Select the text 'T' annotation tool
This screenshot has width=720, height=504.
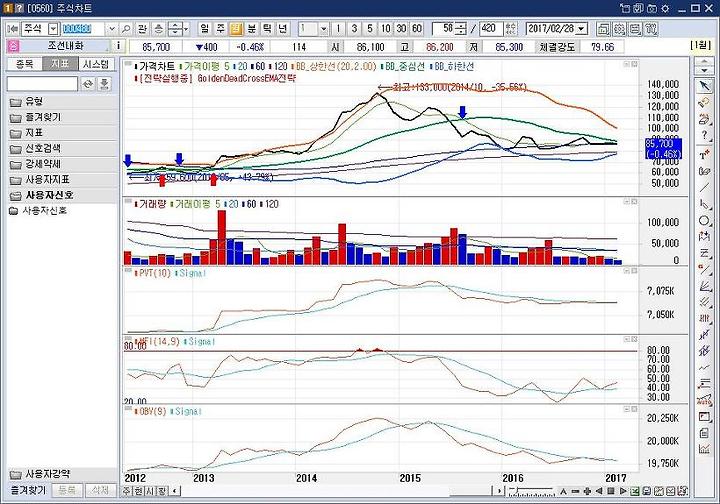pyautogui.click(x=704, y=154)
